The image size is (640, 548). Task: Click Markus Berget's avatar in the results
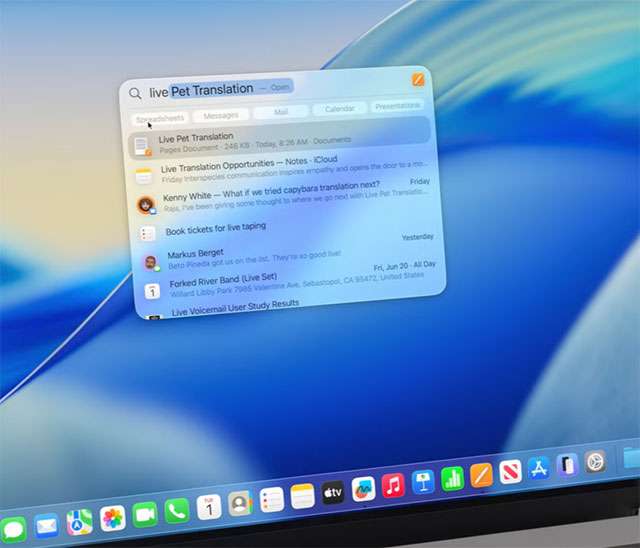(x=151, y=262)
